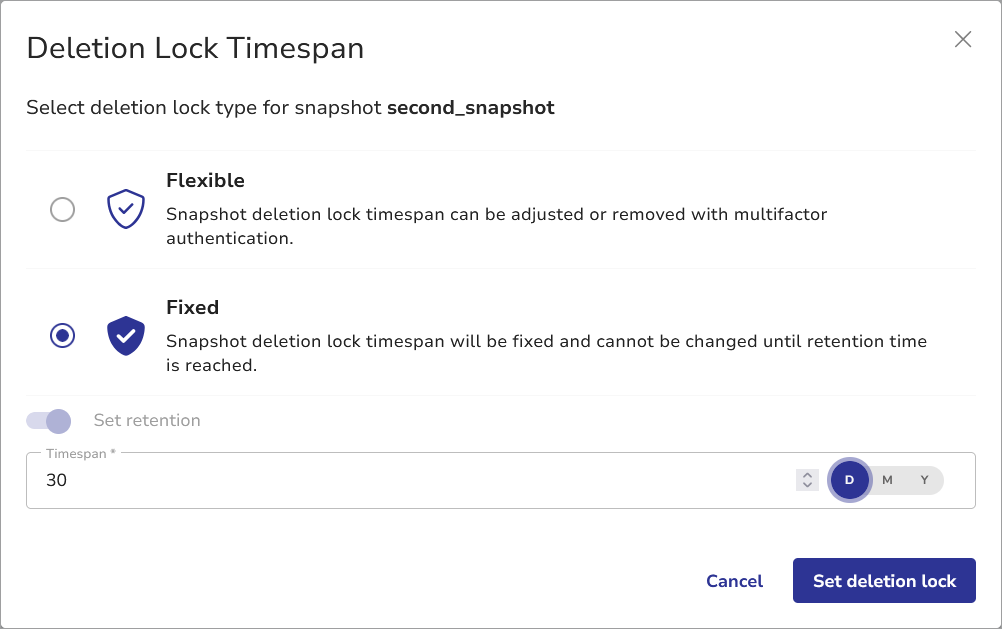Click the down arrow of the timespan stepper

coord(807,486)
